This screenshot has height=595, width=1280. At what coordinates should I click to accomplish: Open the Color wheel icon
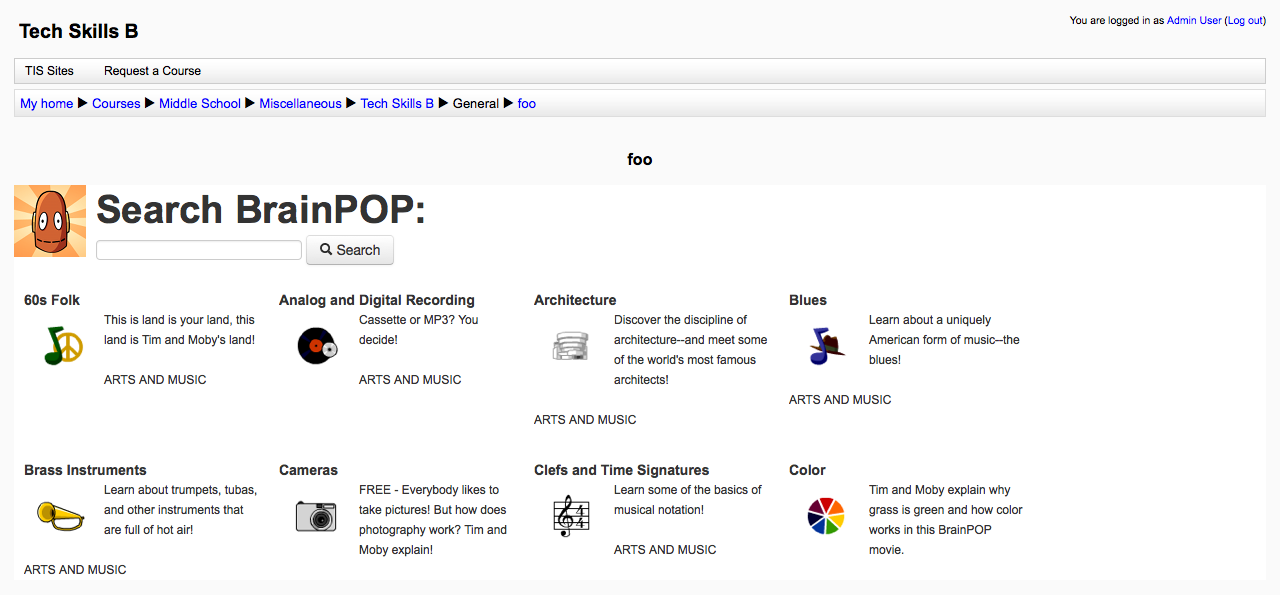pyautogui.click(x=826, y=516)
